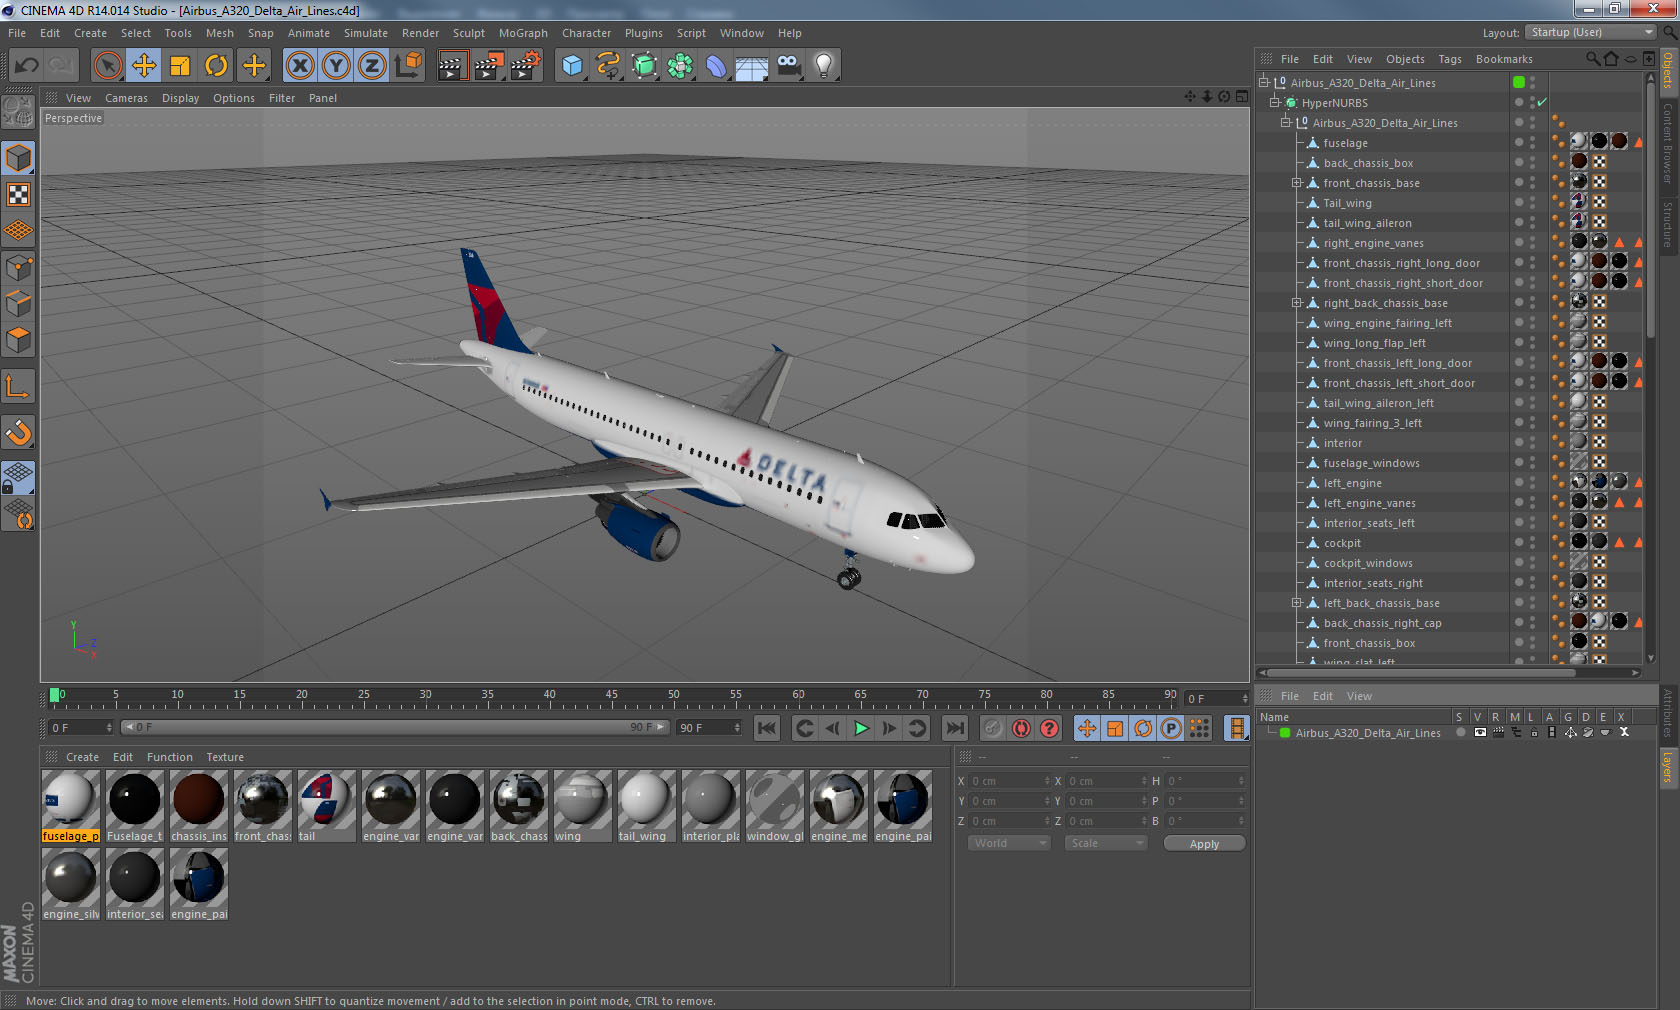
Task: Open Edit Render Settings icon
Action: click(x=526, y=66)
